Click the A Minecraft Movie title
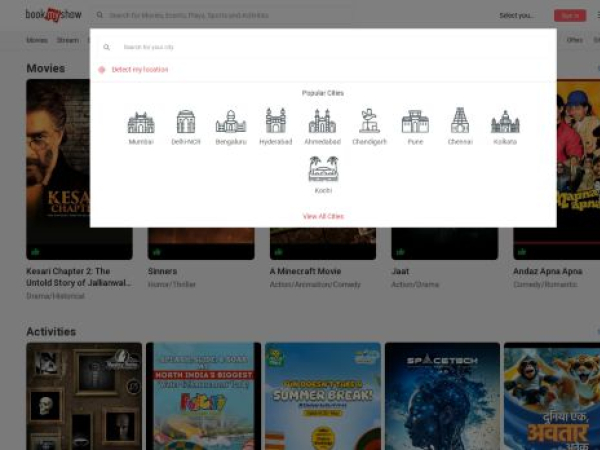600x450 pixels. 305,271
